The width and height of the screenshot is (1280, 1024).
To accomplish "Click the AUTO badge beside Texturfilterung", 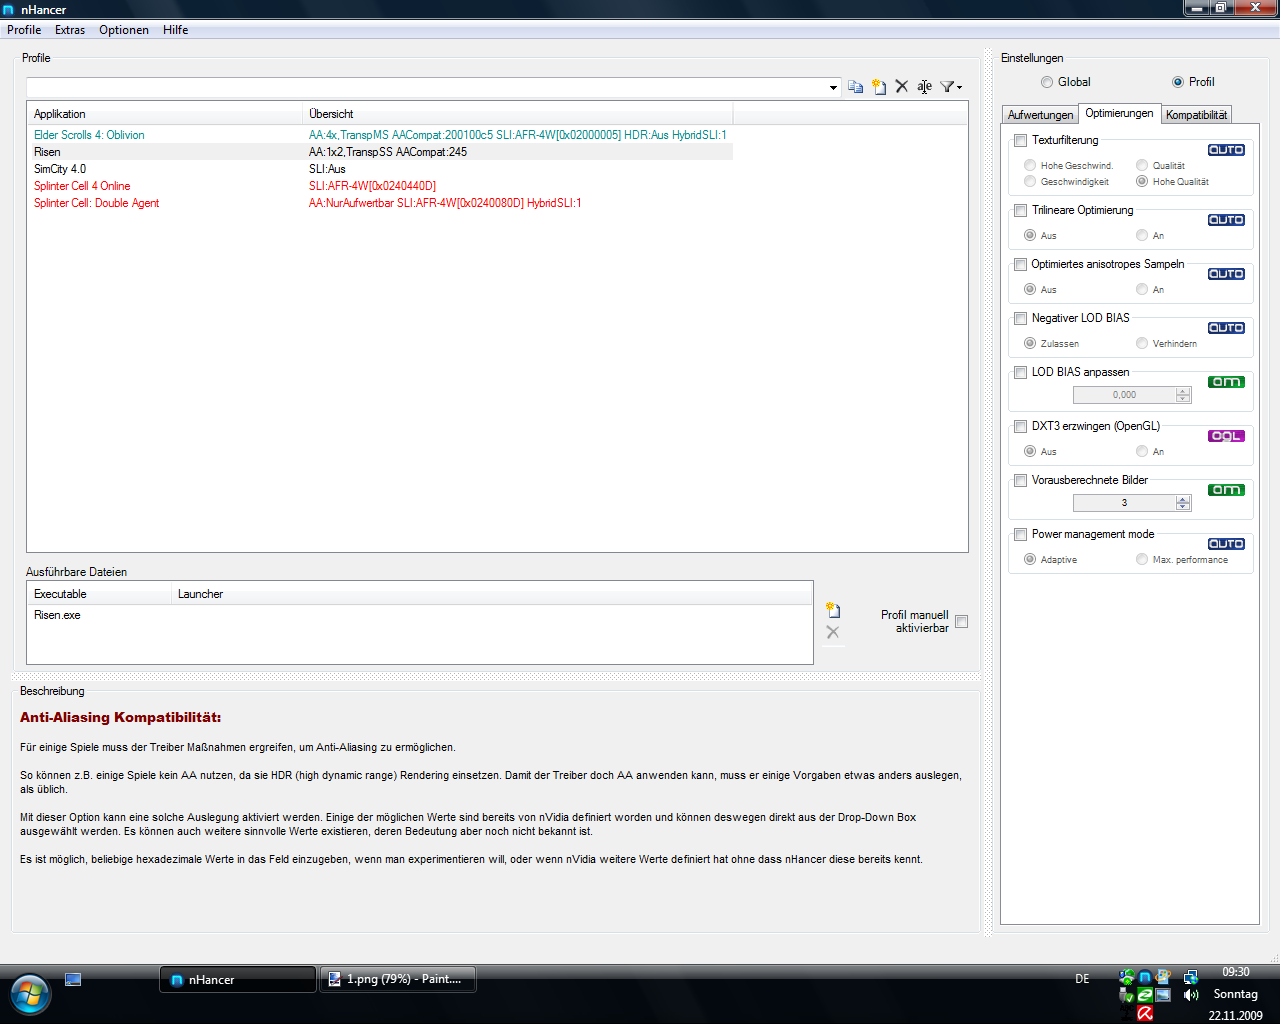I will click(x=1226, y=150).
